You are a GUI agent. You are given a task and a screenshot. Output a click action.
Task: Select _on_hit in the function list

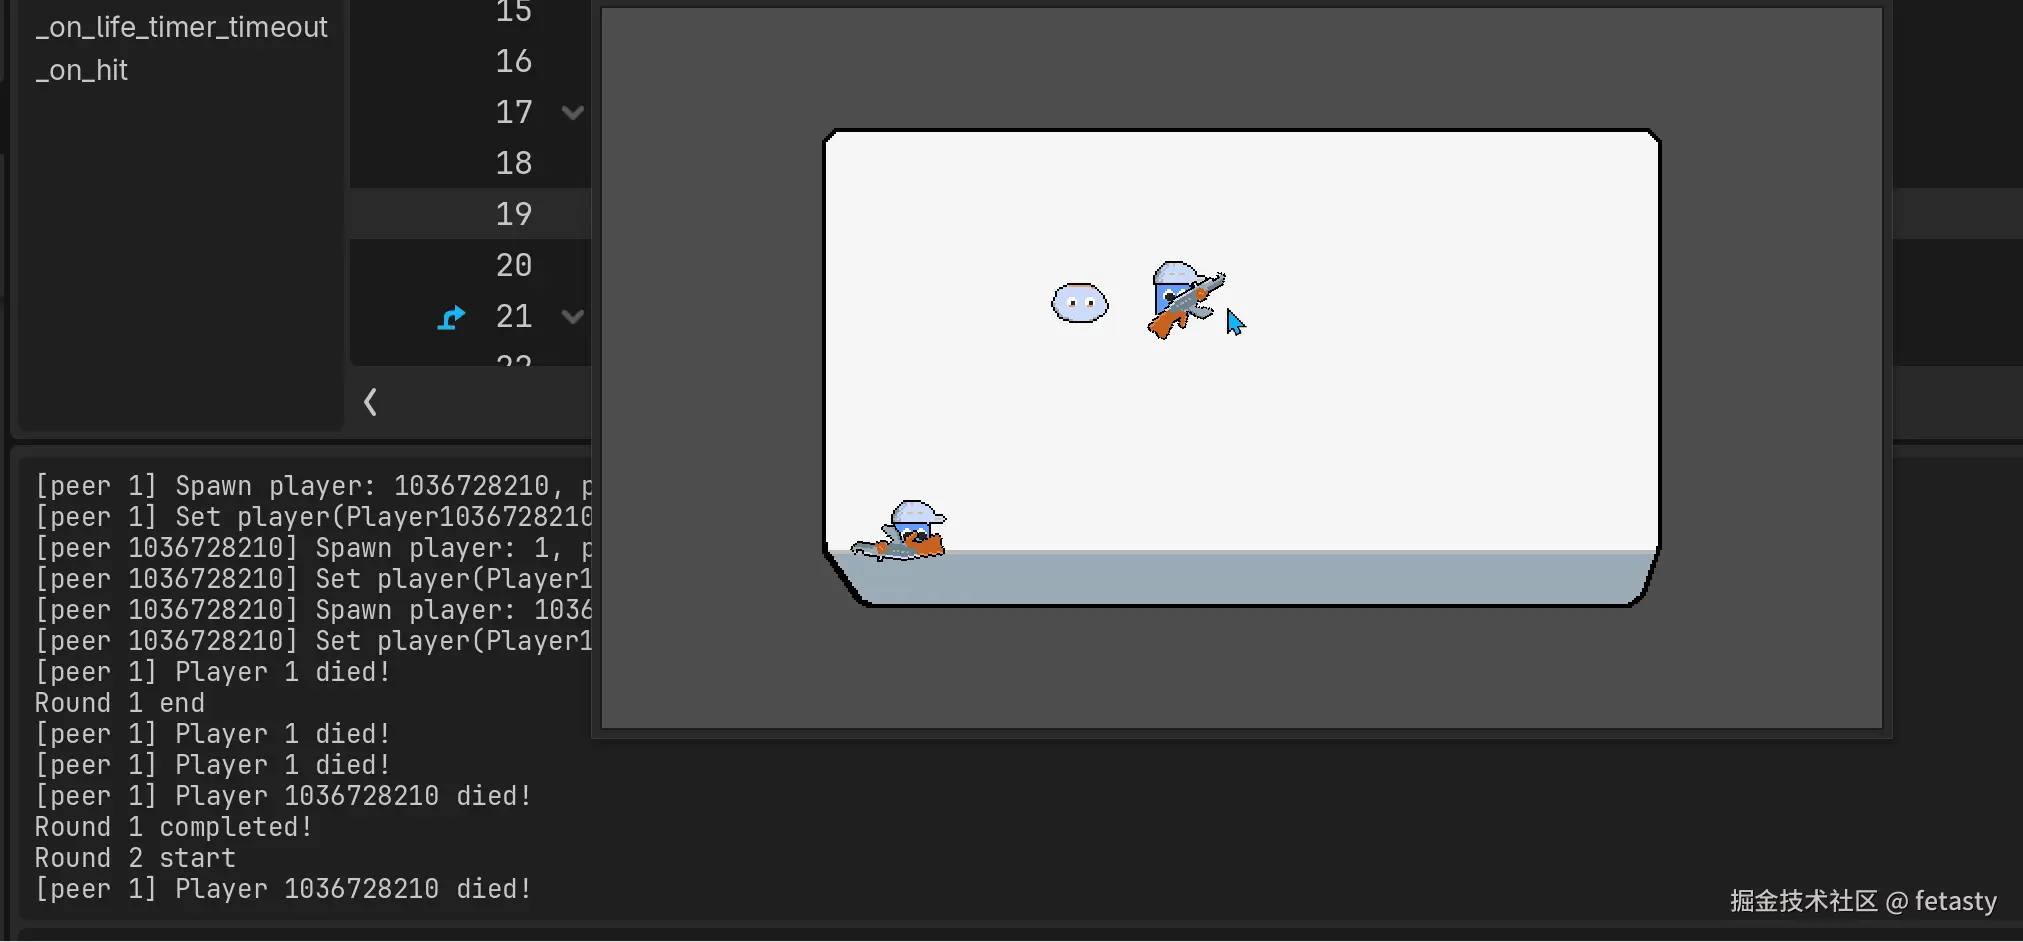(x=81, y=70)
